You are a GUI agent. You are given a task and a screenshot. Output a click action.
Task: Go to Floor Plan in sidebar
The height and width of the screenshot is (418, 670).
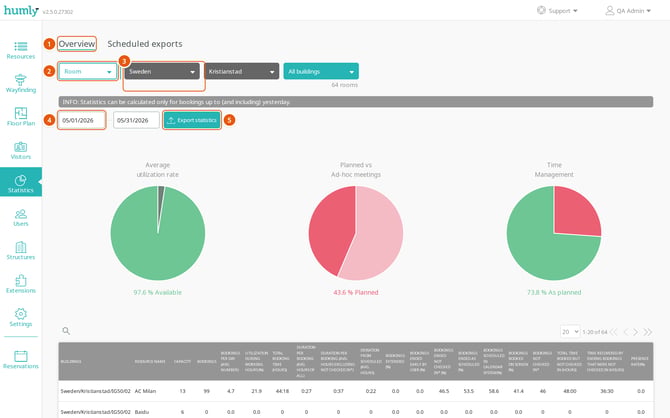click(x=21, y=117)
